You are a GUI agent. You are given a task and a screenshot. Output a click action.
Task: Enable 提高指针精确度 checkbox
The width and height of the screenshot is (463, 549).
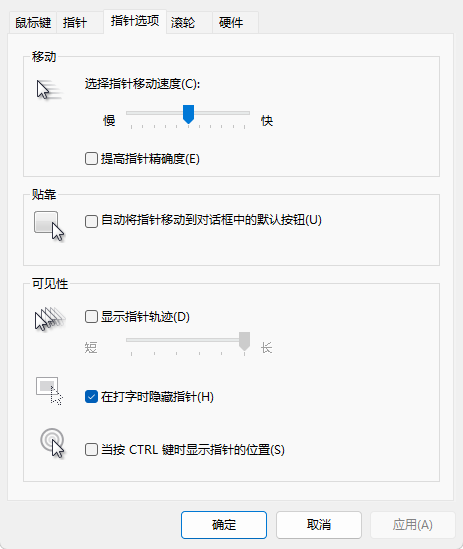point(91,159)
